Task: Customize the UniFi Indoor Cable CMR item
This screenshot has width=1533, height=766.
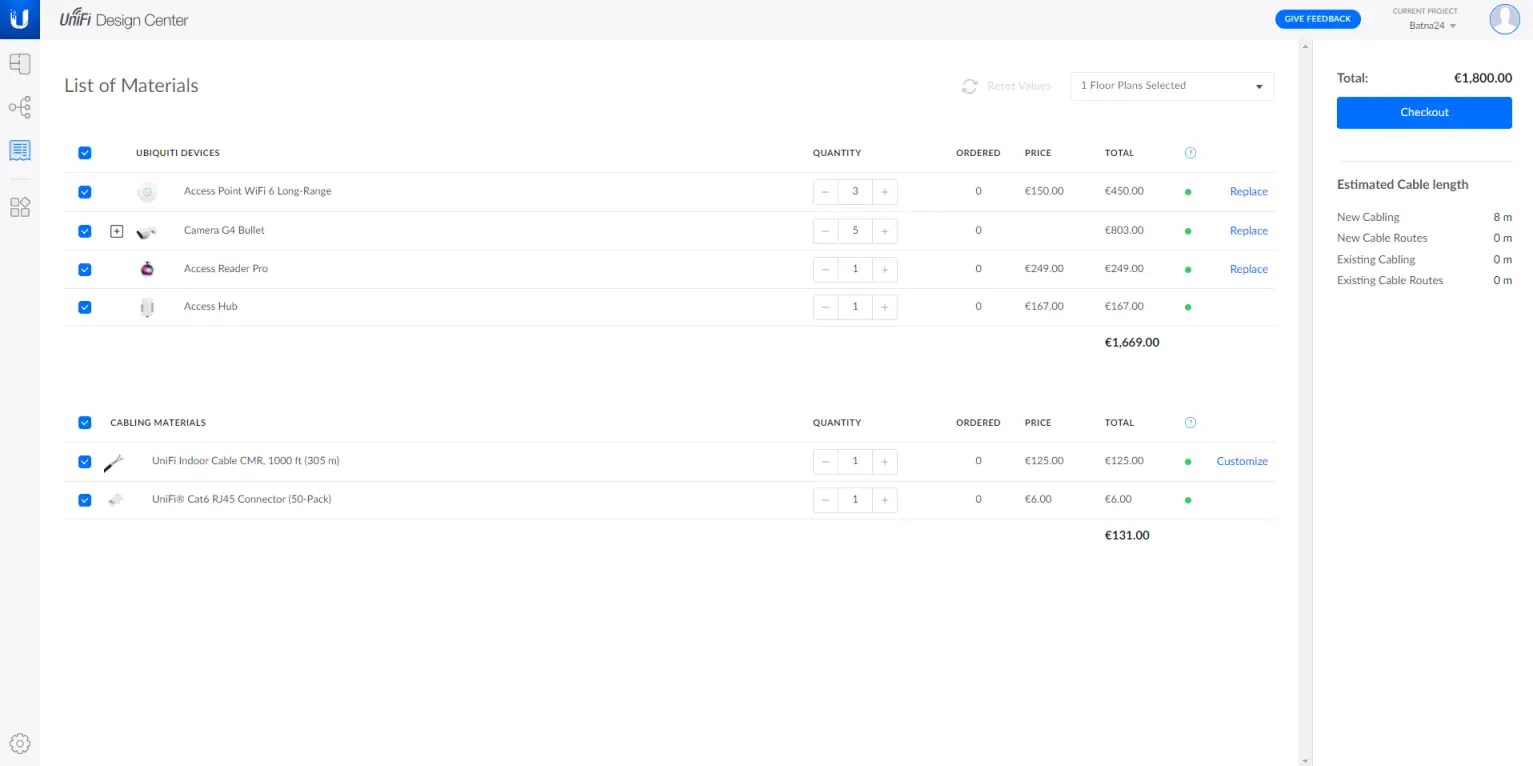Action: coord(1241,461)
